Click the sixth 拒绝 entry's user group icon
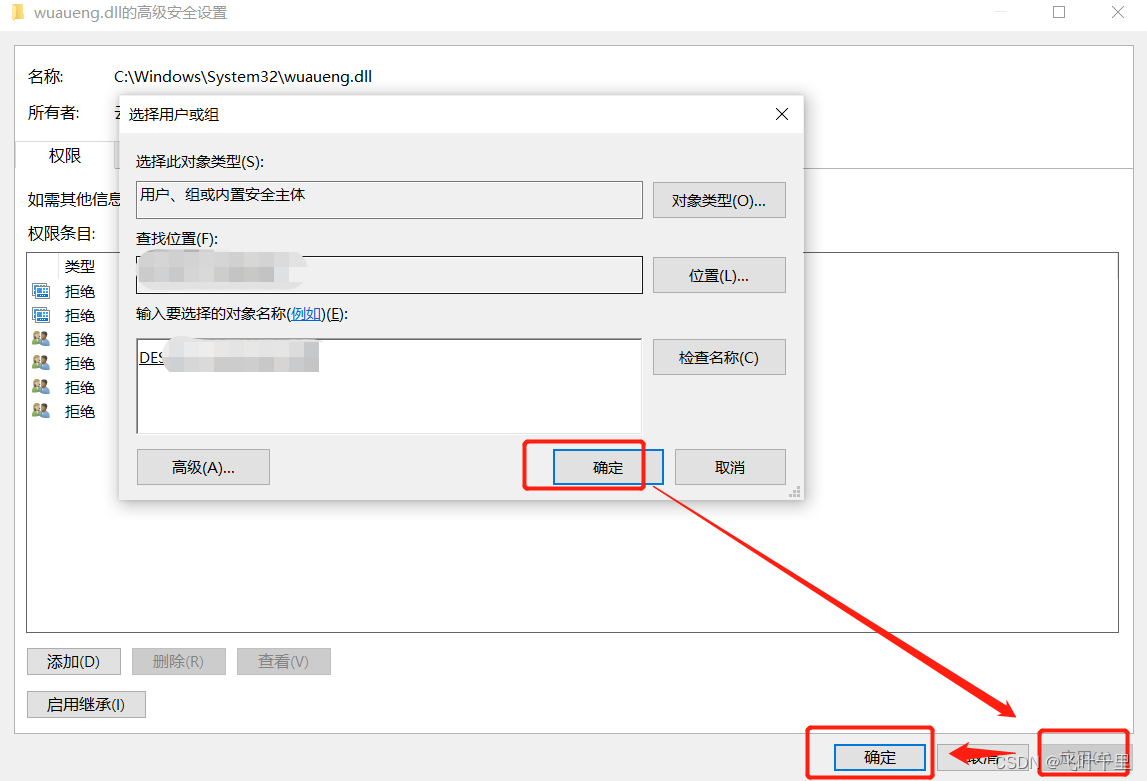Viewport: 1147px width, 781px height. click(x=41, y=411)
